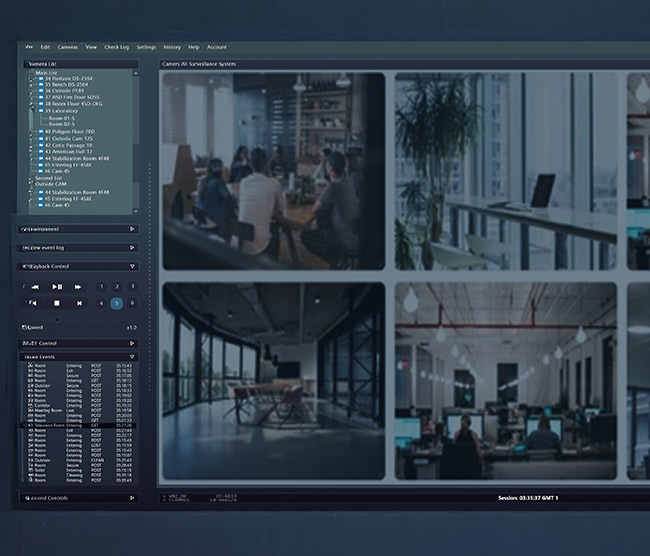Expand the Second Controls panel

coord(132,497)
